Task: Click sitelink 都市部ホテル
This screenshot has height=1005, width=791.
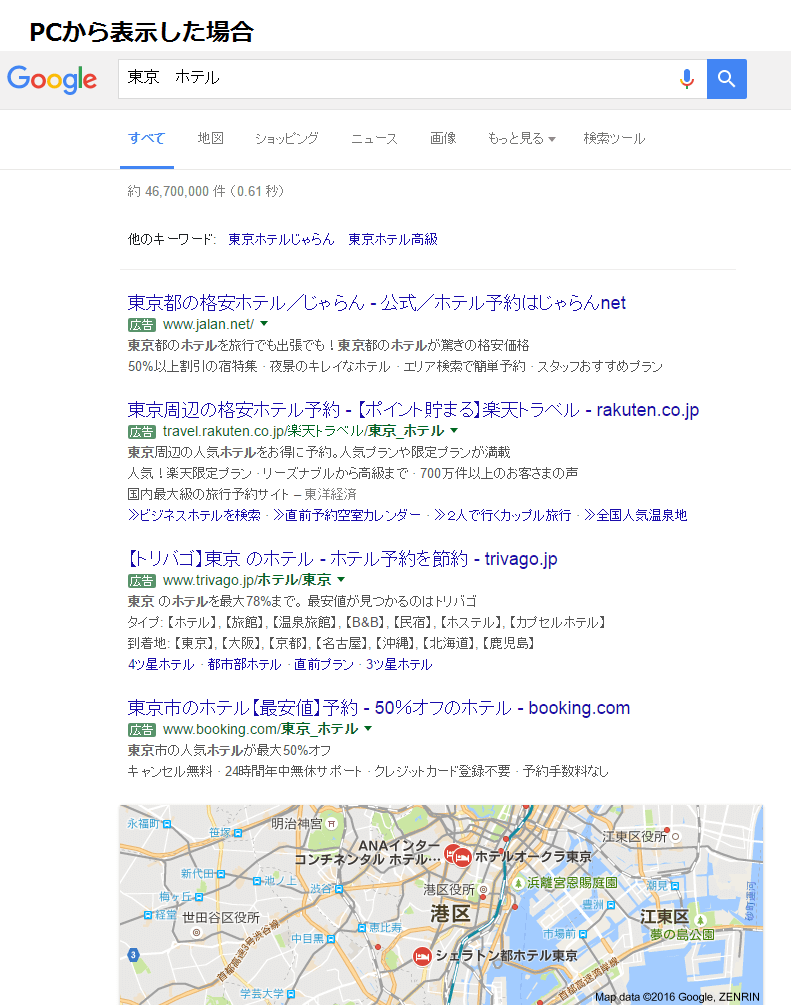Action: (x=244, y=665)
